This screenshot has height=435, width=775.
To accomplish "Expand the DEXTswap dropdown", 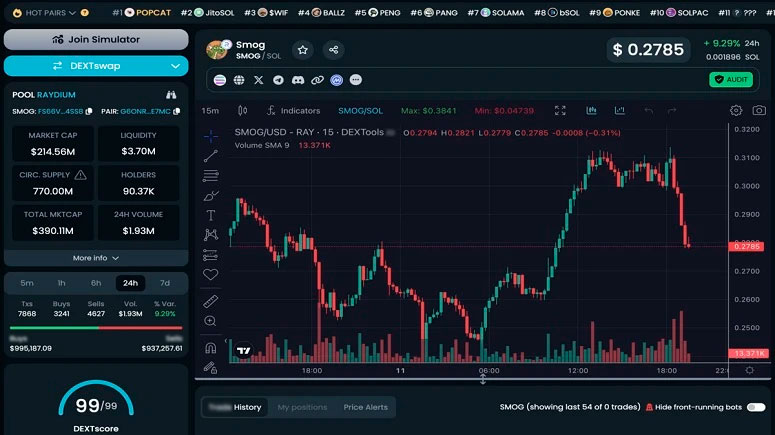I will [95, 66].
